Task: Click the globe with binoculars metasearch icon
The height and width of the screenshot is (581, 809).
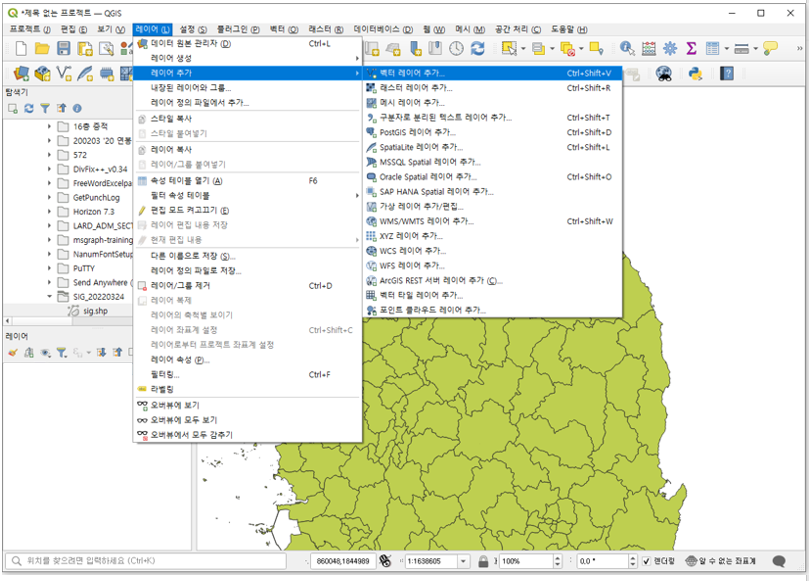Action: (664, 74)
